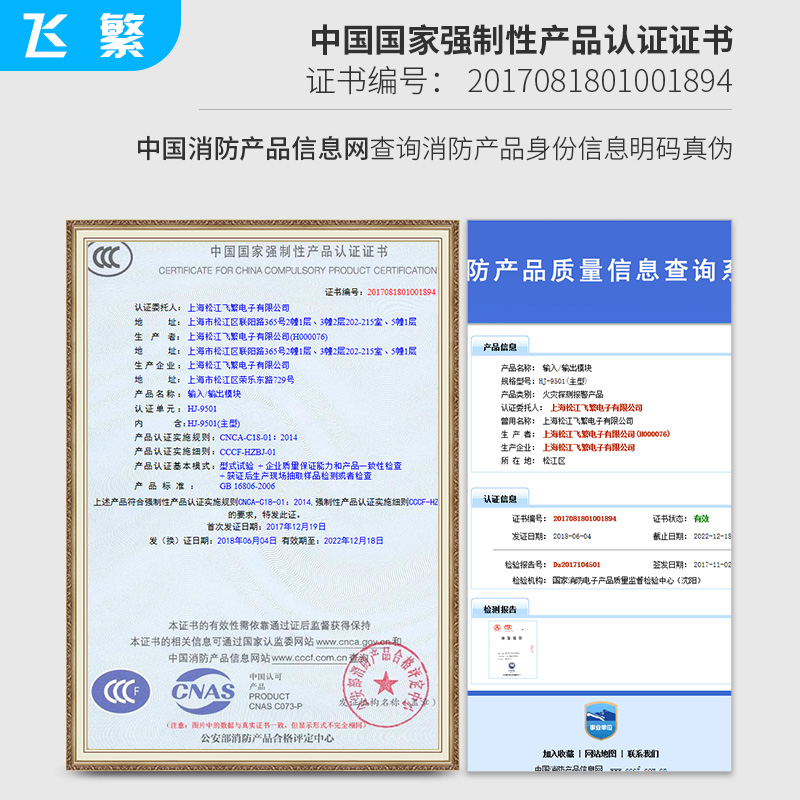Click the 网站地图 link
Viewport: 800px width, 800px height.
(x=600, y=754)
